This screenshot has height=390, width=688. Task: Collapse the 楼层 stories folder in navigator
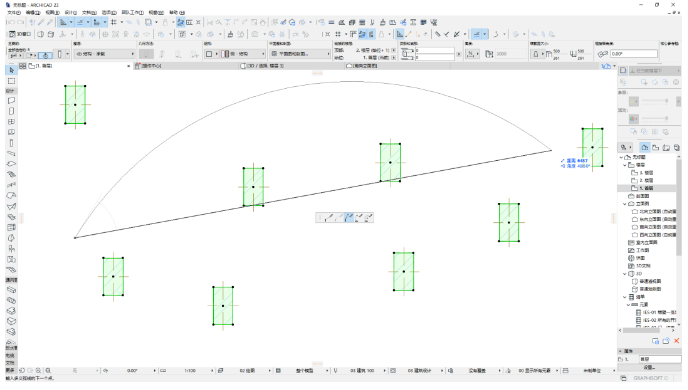click(625, 165)
